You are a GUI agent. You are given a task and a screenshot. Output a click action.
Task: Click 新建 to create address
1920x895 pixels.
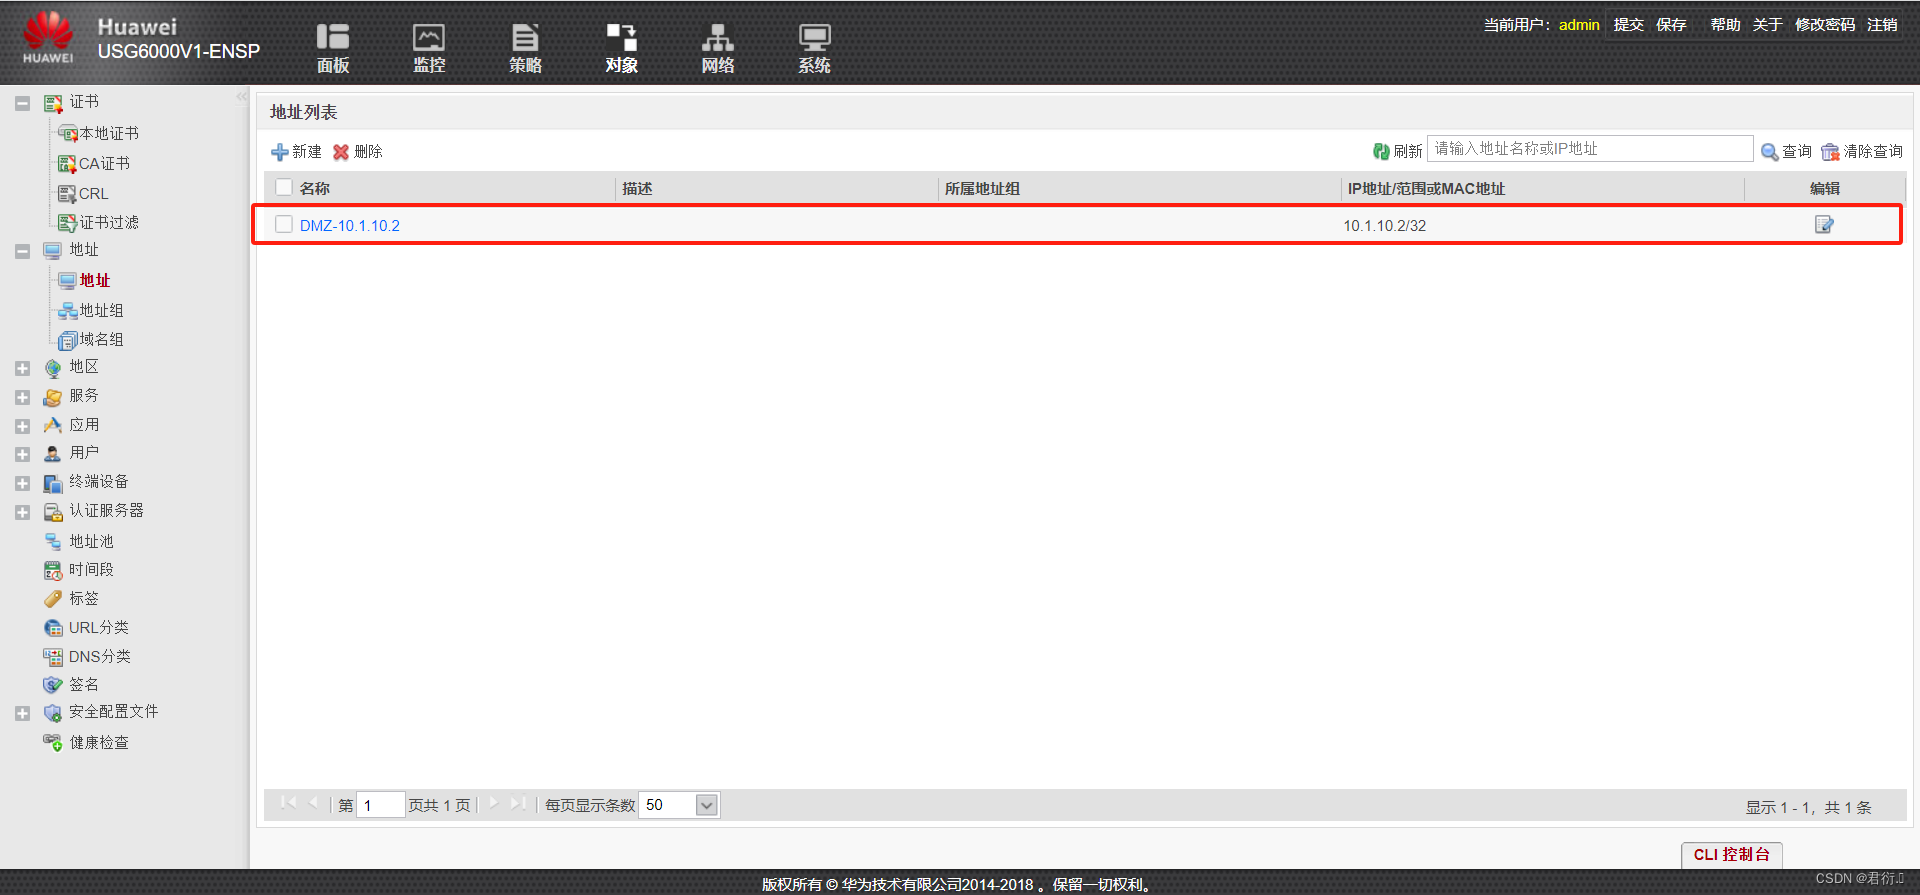[296, 152]
